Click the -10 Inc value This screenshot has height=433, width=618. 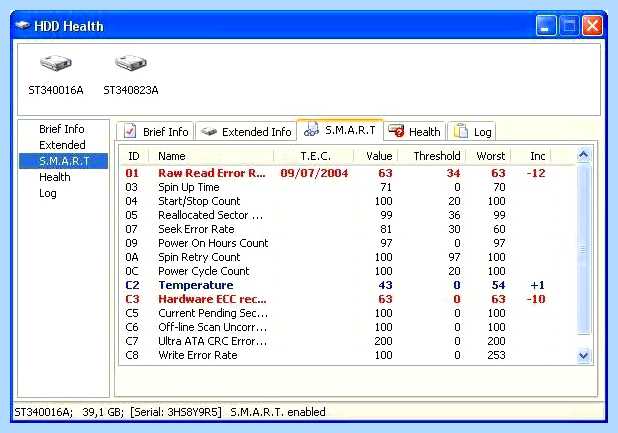coord(536,299)
